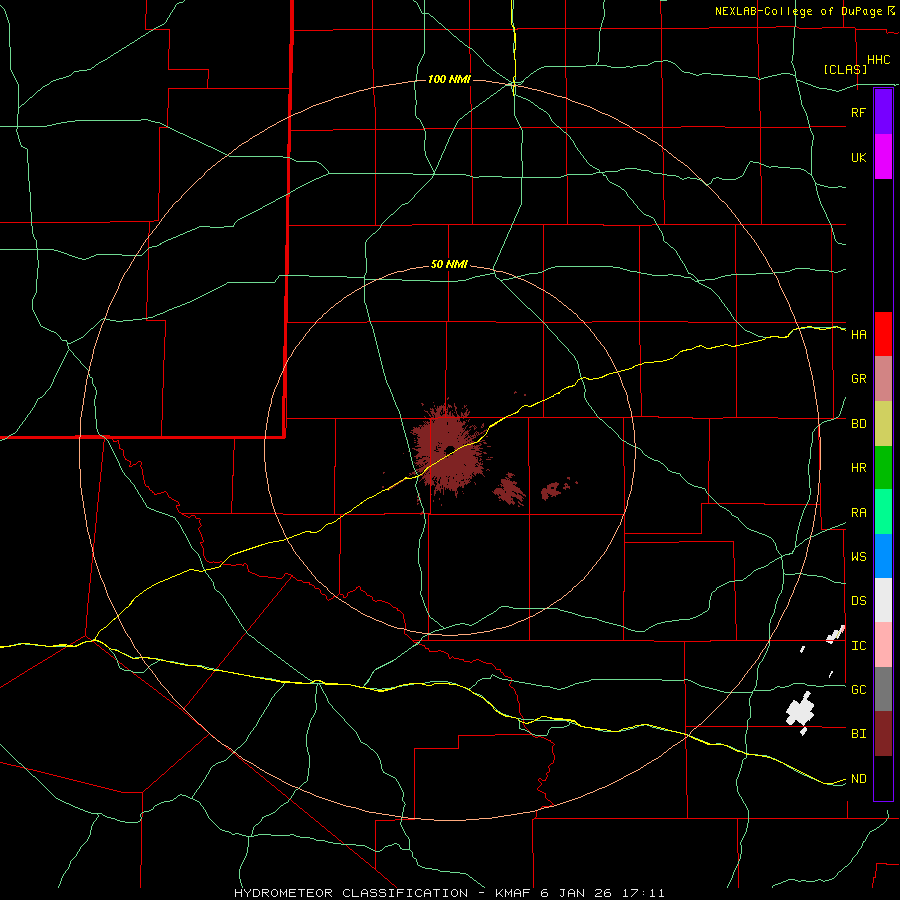Click the RF legend label
The width and height of the screenshot is (900, 900).
pyautogui.click(x=858, y=112)
